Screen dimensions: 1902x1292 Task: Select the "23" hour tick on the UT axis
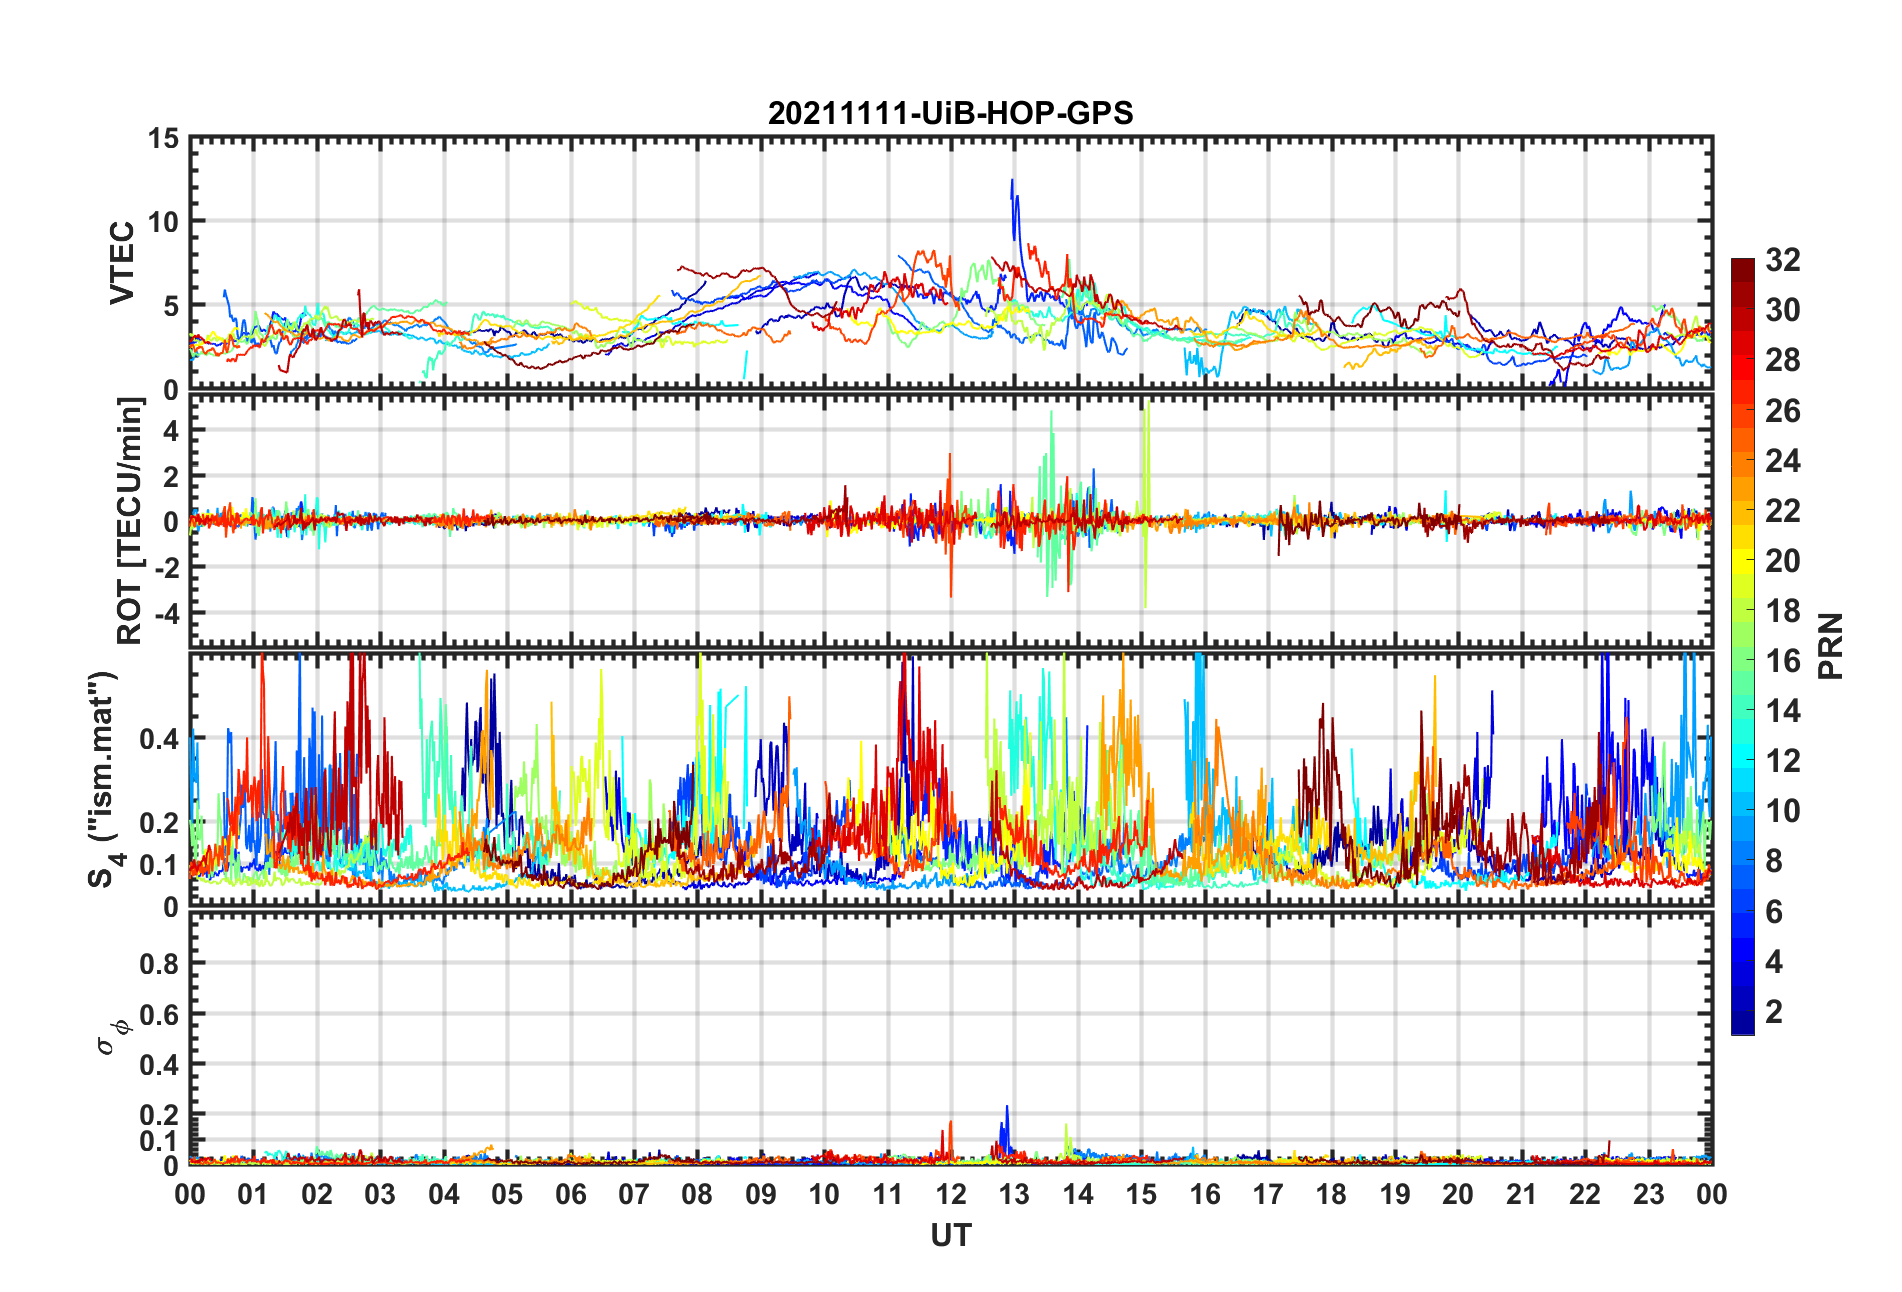click(1649, 1194)
